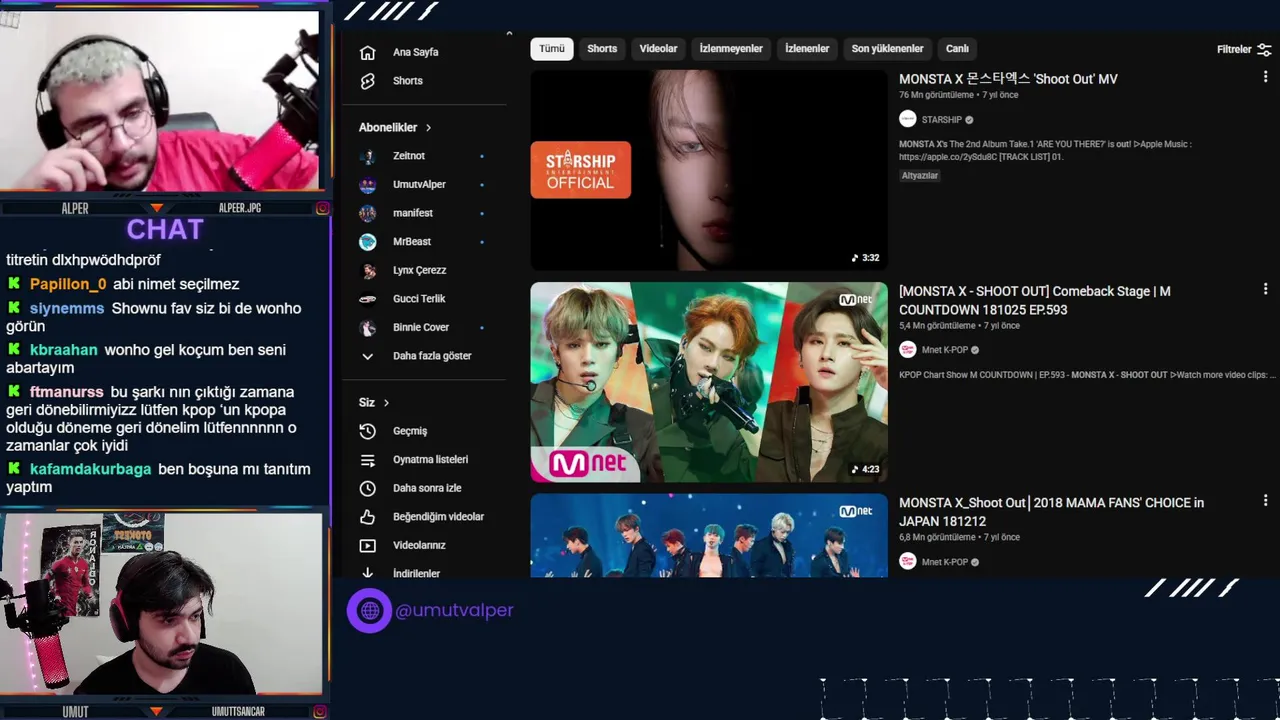The width and height of the screenshot is (1280, 720).
Task: Play the Mnet Comeback Stage thumbnail
Action: click(x=709, y=382)
